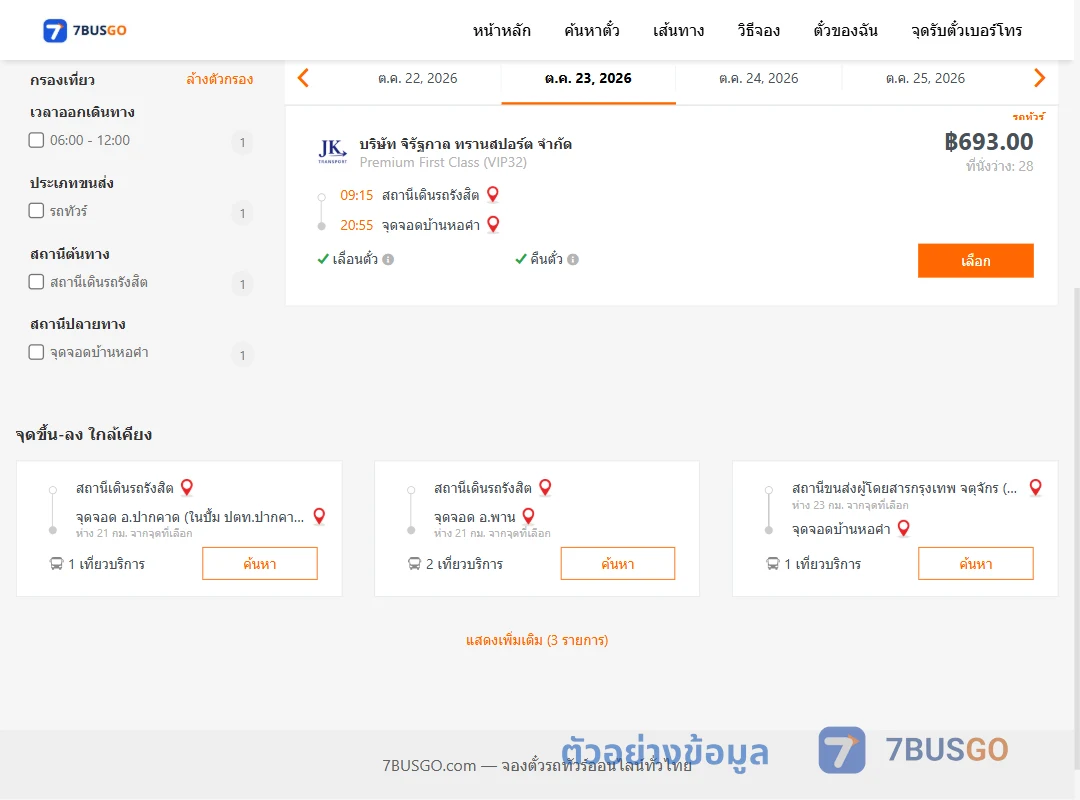
Task: Expand แสดงเพิ่มเติม (3 รายการ) list
Action: [x=537, y=640]
